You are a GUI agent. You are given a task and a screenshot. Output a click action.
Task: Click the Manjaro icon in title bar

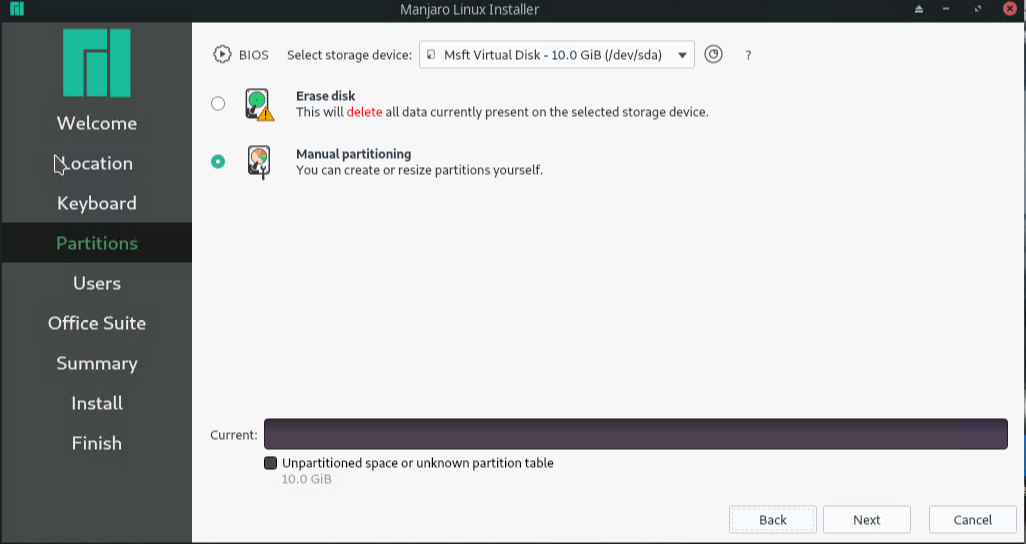[15, 10]
